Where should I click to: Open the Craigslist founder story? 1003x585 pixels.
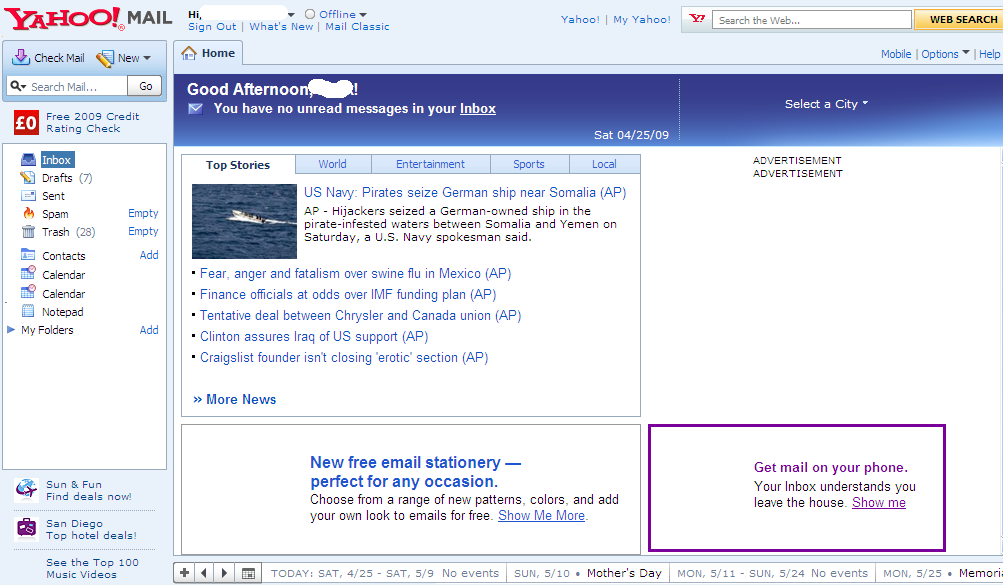(344, 358)
